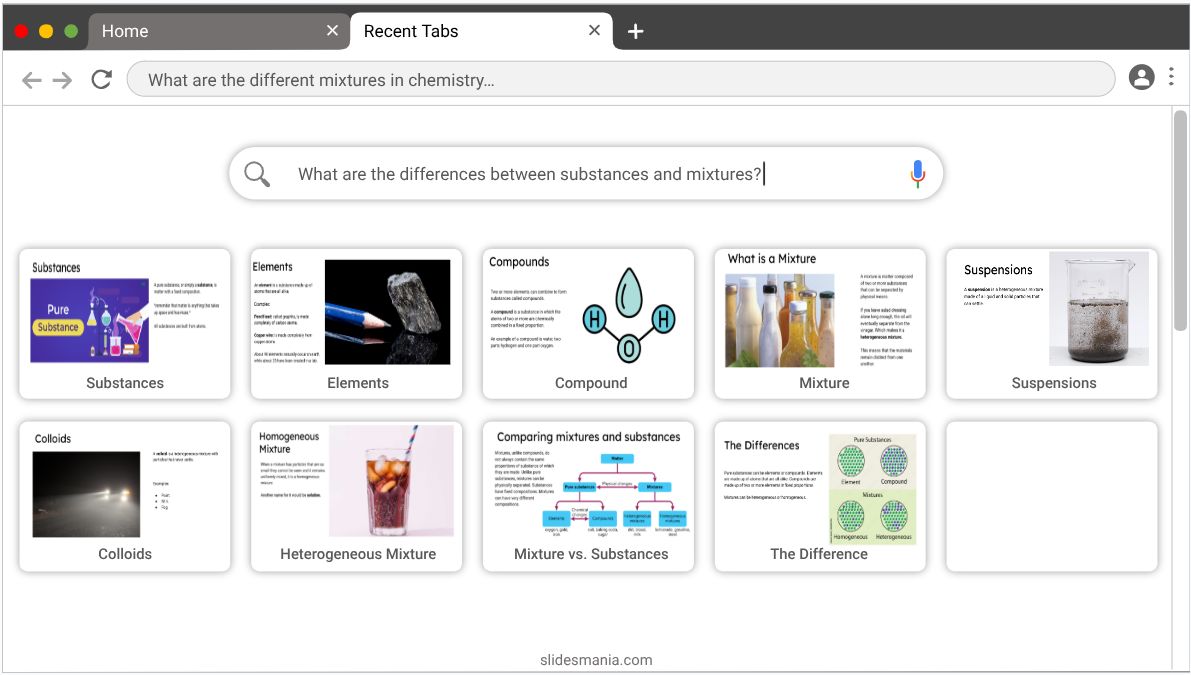Screen dimensions: 1191x675
Task: Open the Substances slide thumbnail
Action: 125,323
